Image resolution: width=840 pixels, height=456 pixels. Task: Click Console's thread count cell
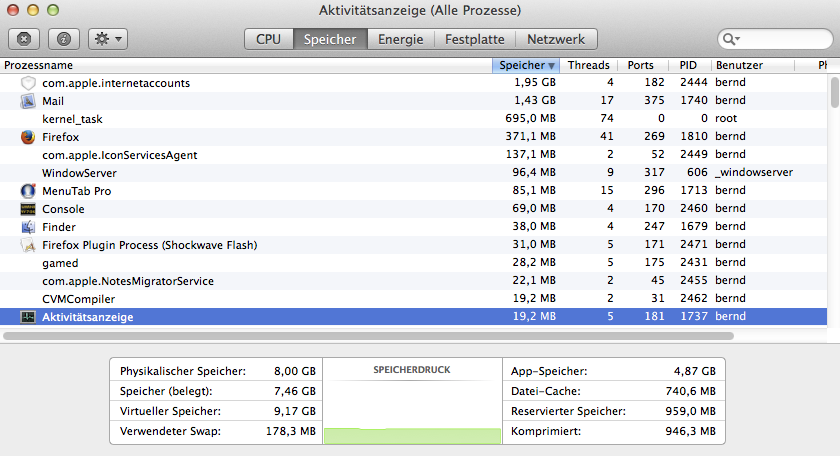click(x=610, y=208)
